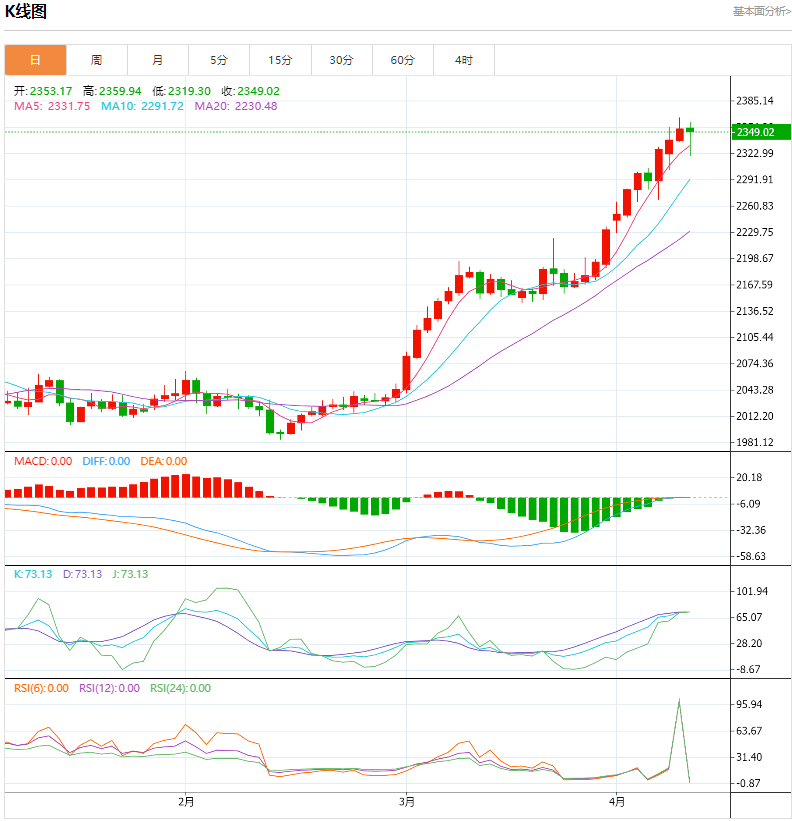
Task: Switch to the 月 monthly tab
Action: [158, 60]
